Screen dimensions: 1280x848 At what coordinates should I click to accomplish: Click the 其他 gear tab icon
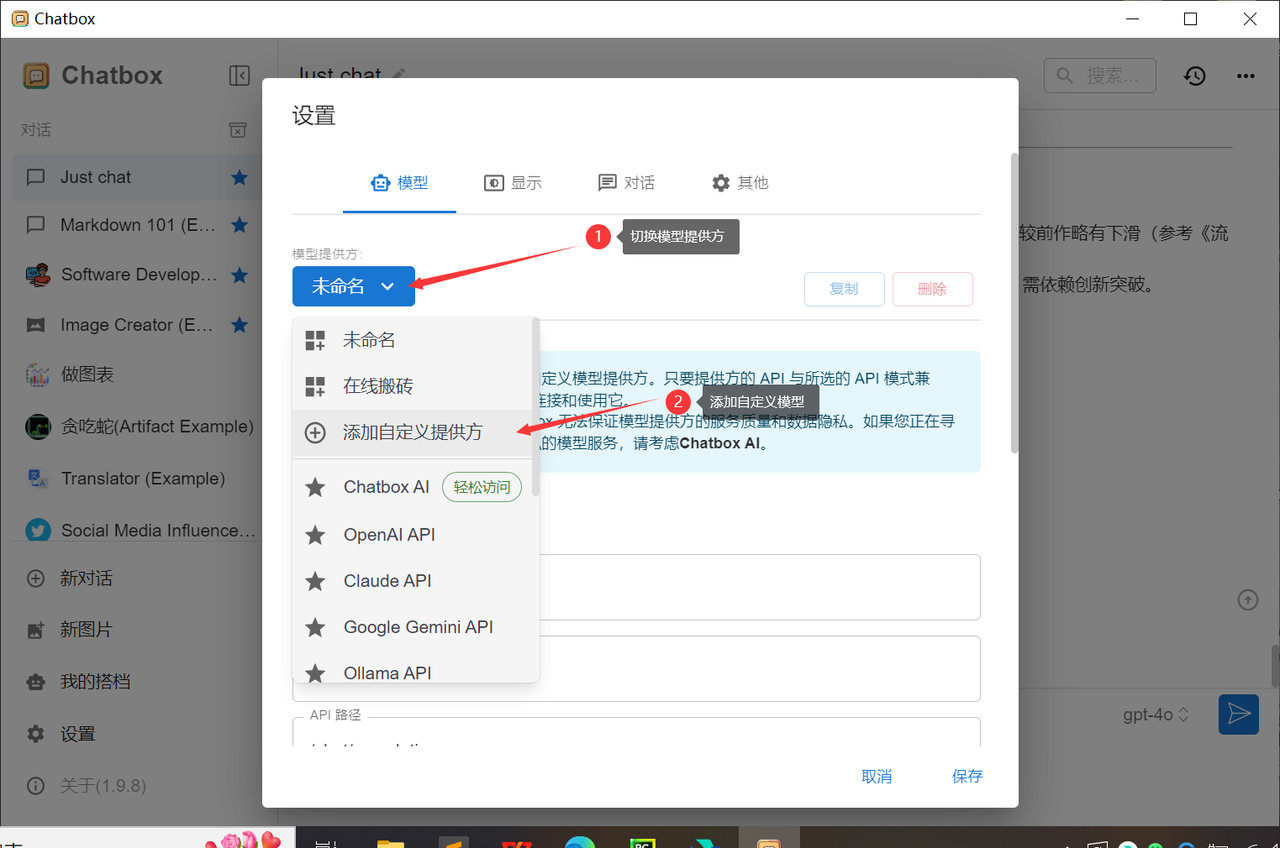(x=721, y=183)
